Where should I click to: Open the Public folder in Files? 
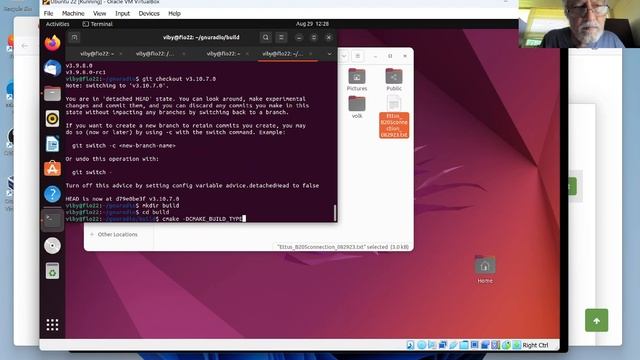coord(394,80)
